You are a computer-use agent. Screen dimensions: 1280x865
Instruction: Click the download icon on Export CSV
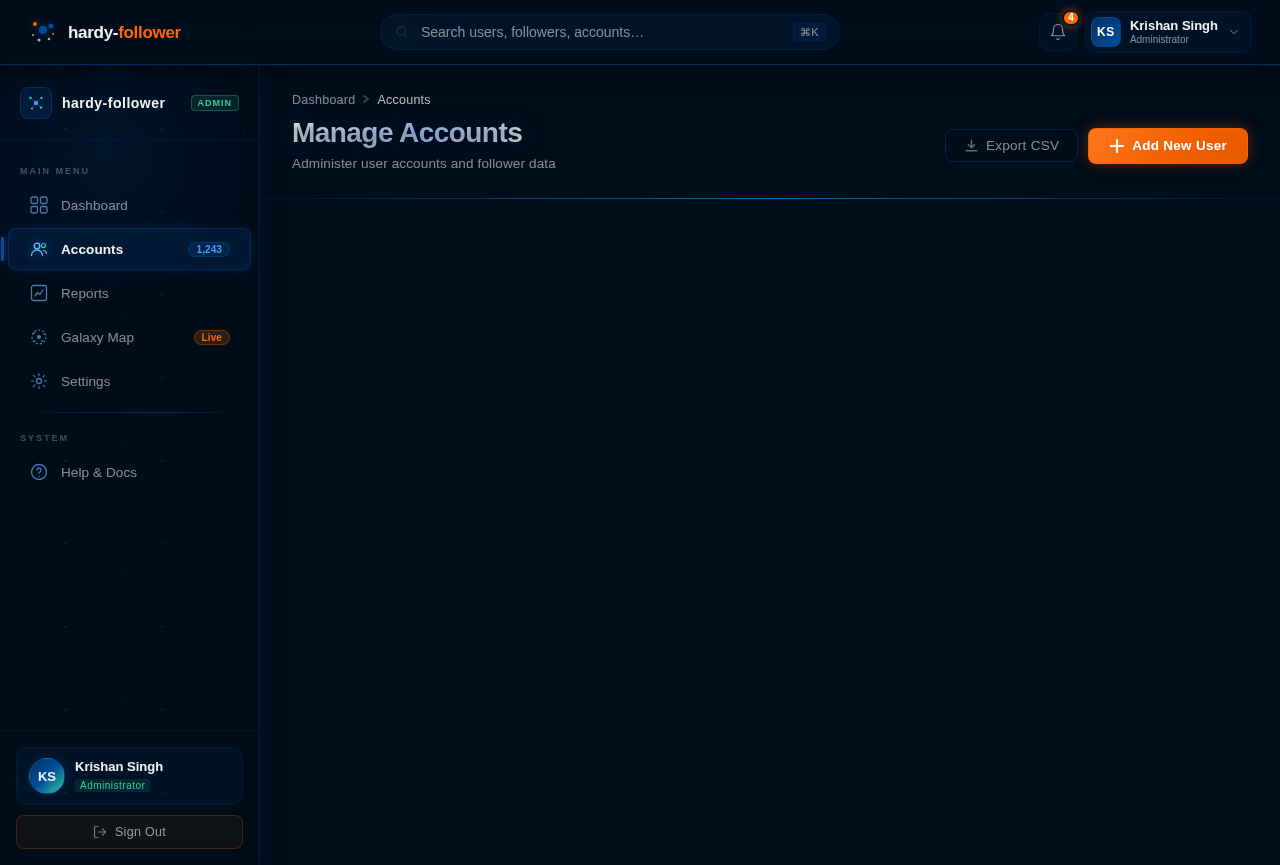pos(971,146)
